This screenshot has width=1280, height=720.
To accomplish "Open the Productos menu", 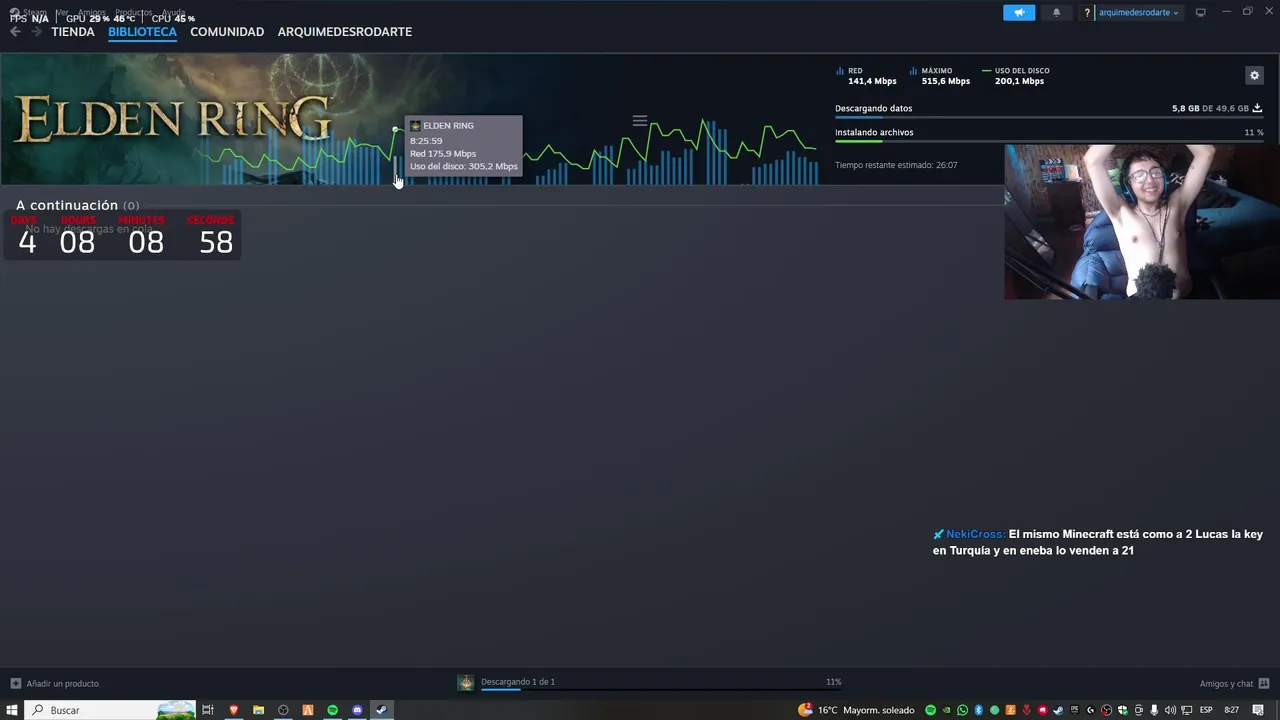I will click(x=133, y=12).
